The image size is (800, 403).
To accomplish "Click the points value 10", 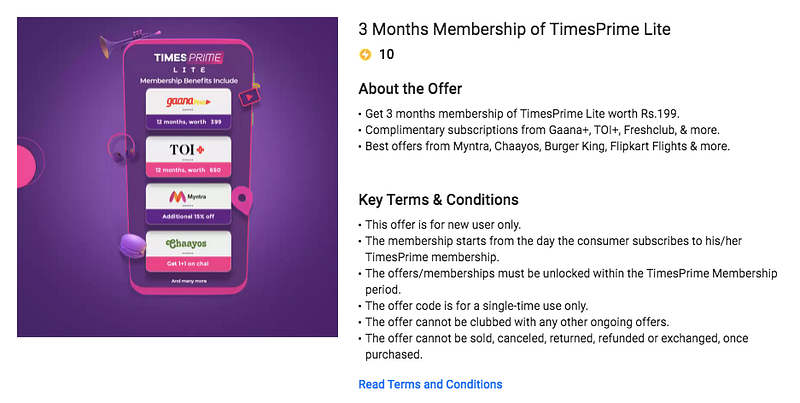I will tap(386, 55).
